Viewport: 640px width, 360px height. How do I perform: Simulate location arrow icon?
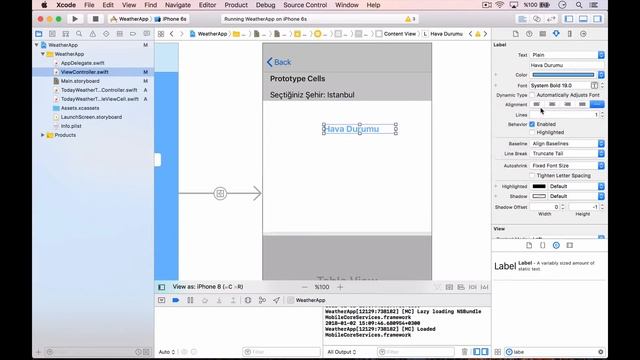pyautogui.click(x=276, y=300)
